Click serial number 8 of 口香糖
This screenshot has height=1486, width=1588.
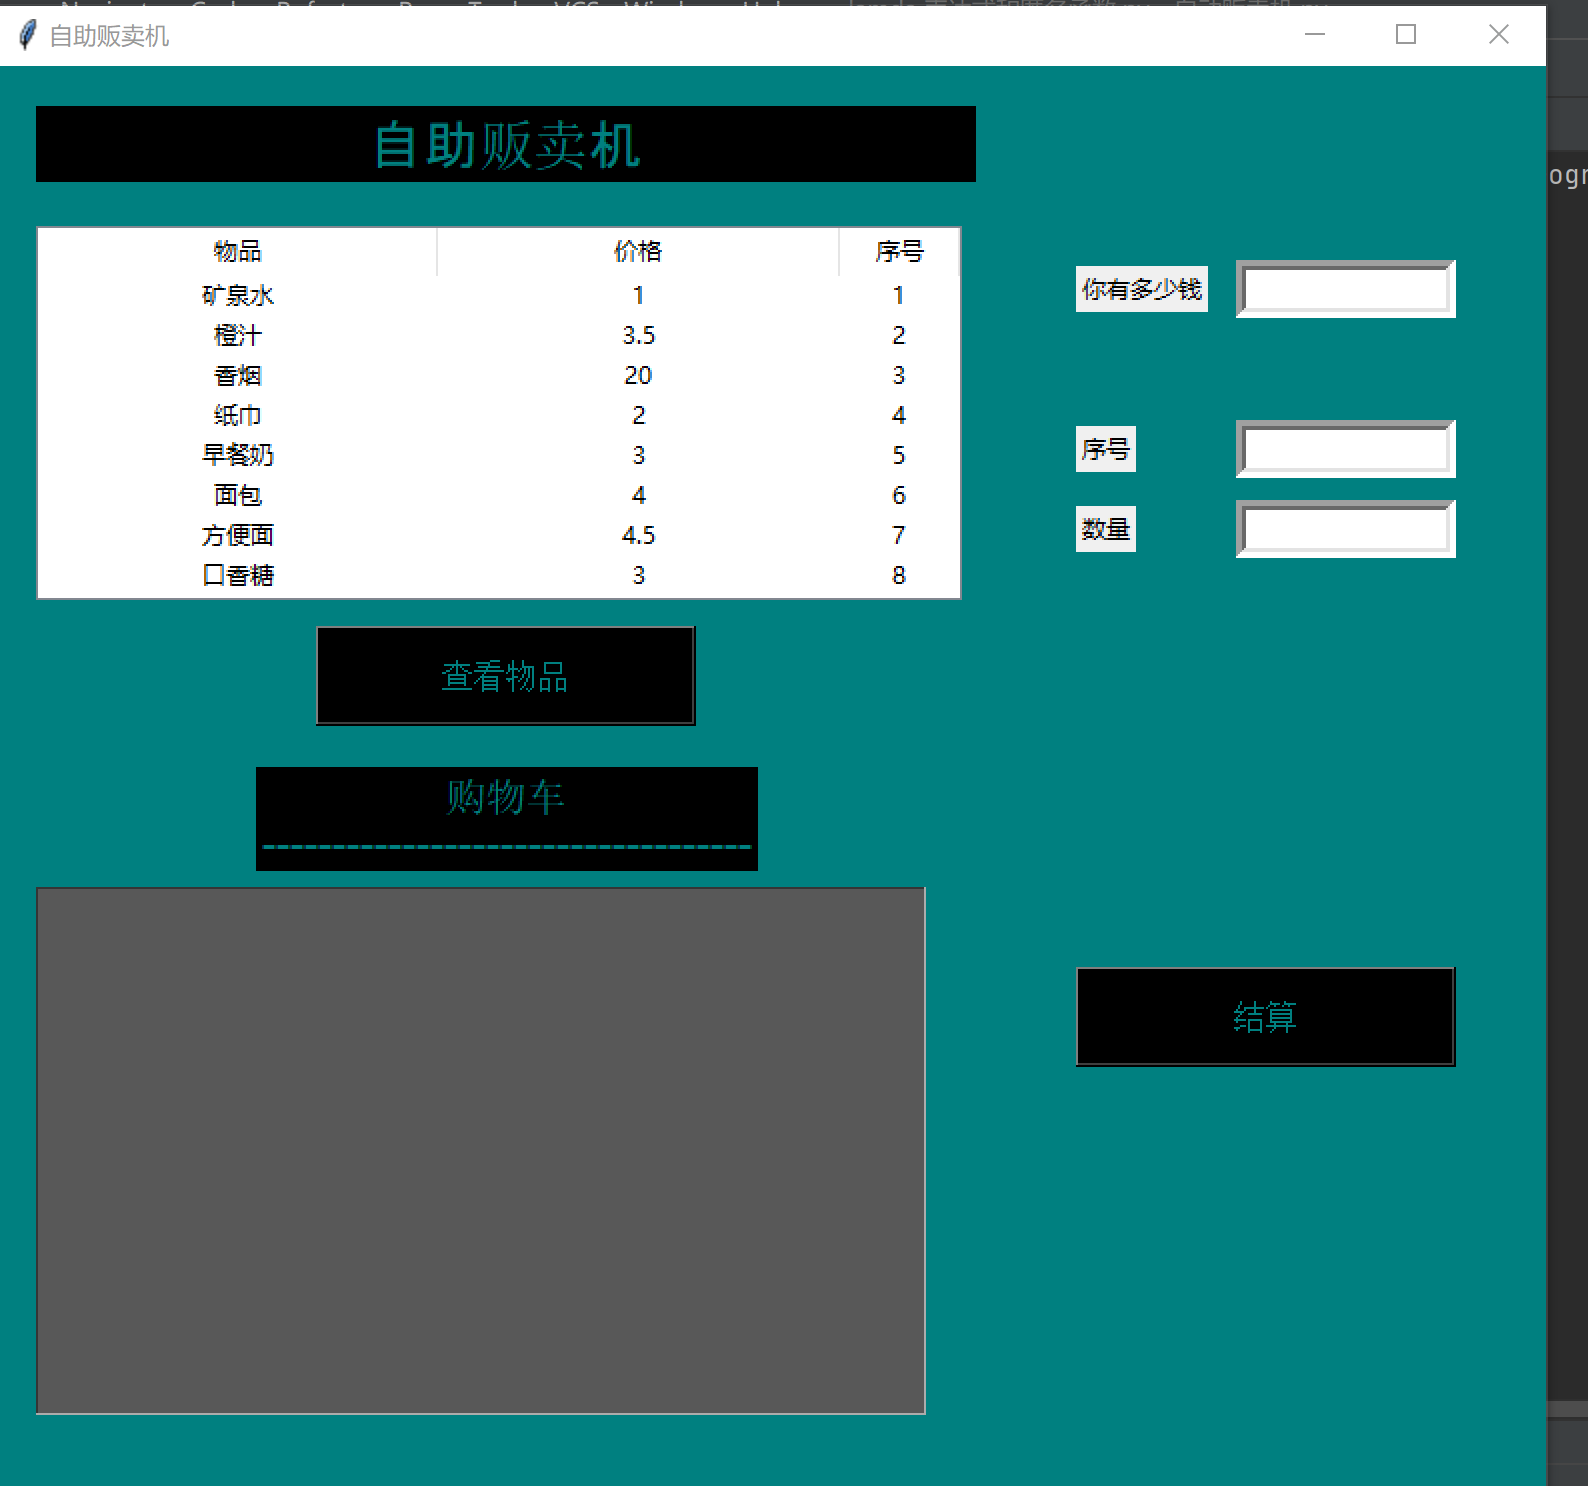pyautogui.click(x=899, y=575)
